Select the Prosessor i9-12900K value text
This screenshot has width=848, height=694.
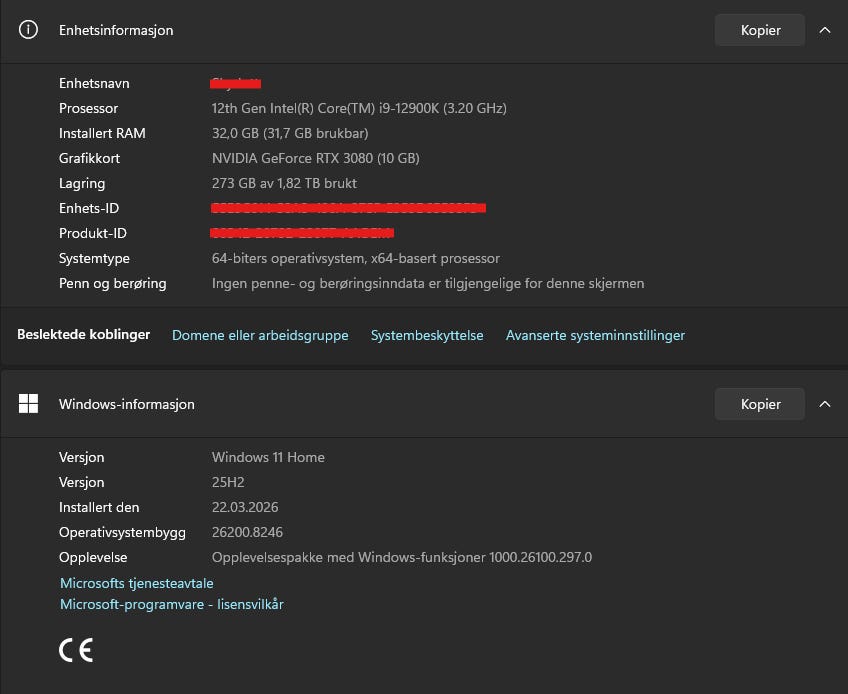pos(359,108)
